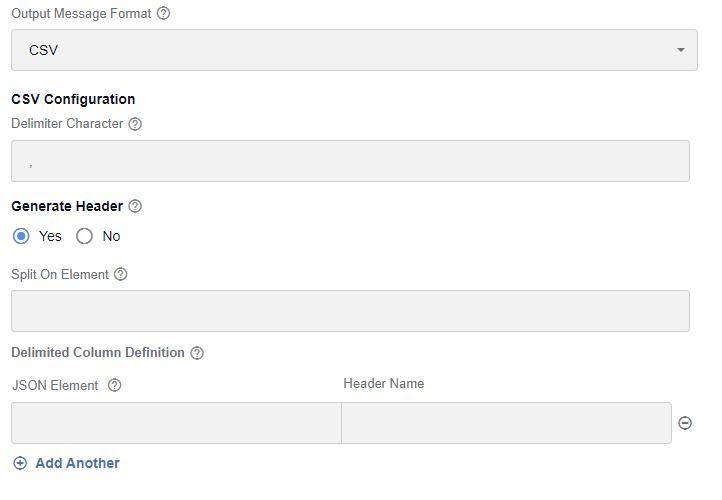722x500 pixels.
Task: Focus the Delimiter Character input field
Action: [x=350, y=161]
